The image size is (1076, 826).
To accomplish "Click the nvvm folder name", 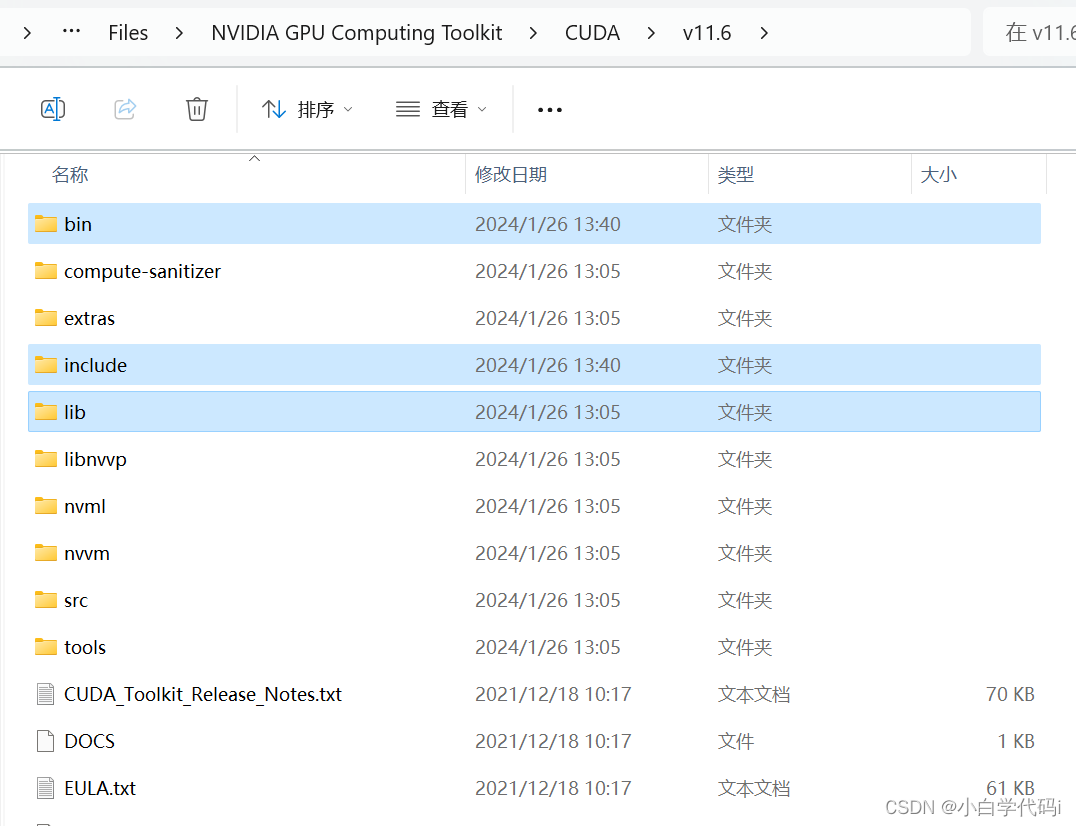I will [86, 554].
